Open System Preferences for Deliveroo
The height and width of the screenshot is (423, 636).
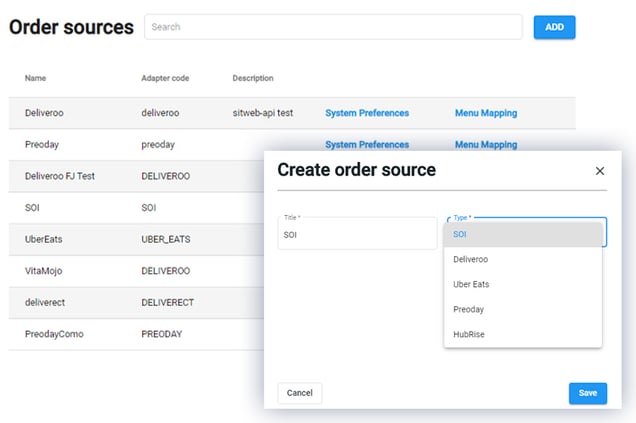[367, 113]
